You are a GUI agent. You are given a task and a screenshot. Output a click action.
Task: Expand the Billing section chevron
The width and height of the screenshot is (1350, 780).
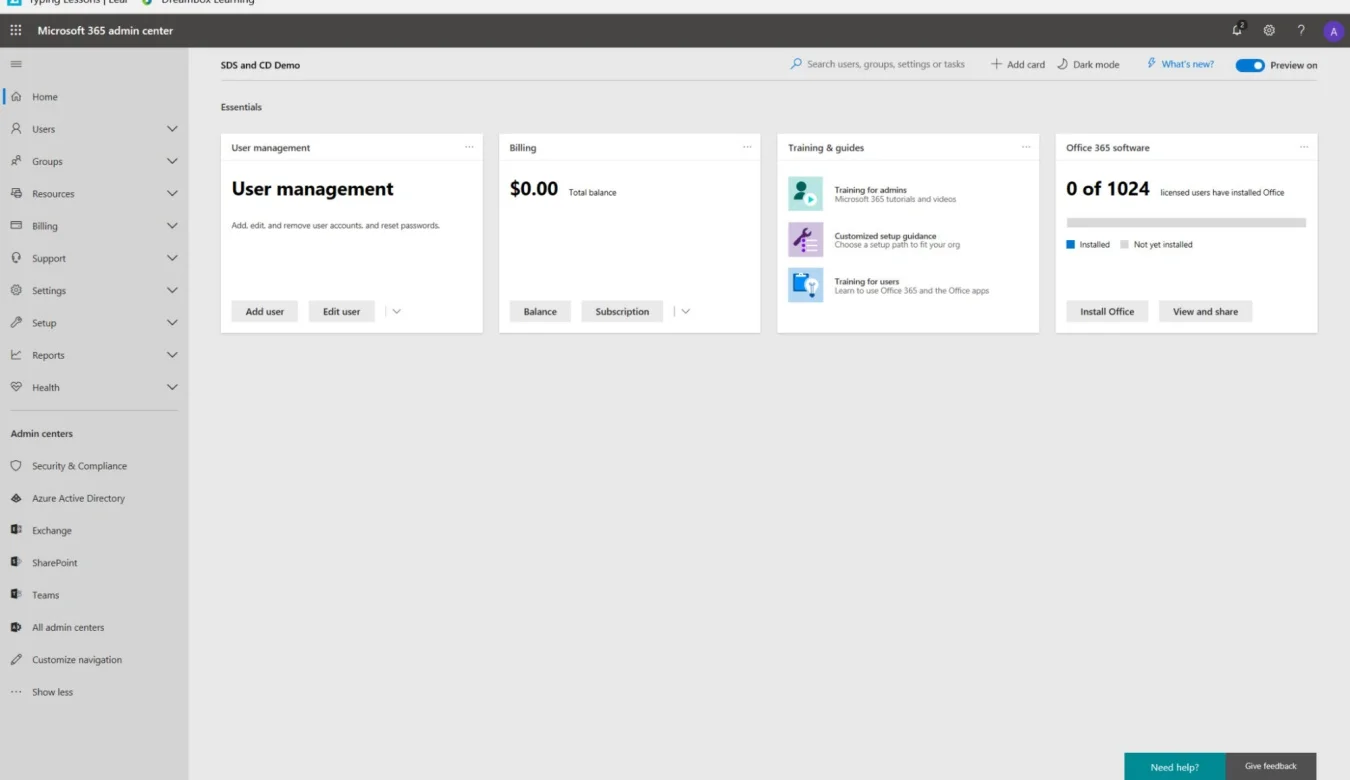172,226
